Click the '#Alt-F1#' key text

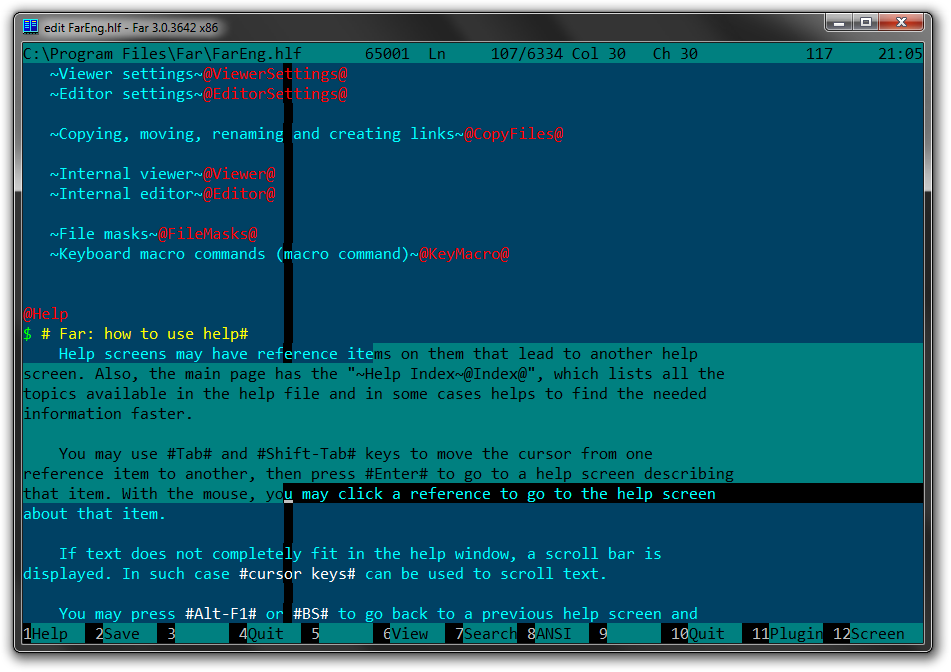pos(221,614)
